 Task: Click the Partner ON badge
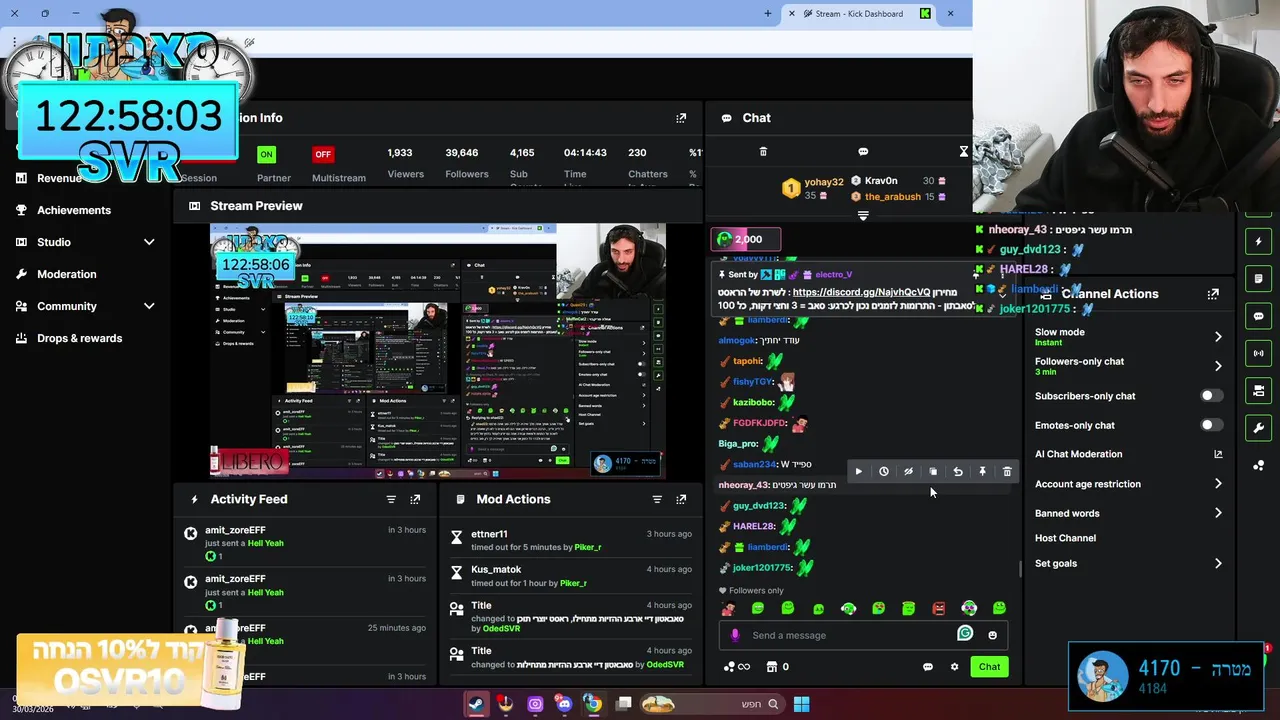click(266, 154)
